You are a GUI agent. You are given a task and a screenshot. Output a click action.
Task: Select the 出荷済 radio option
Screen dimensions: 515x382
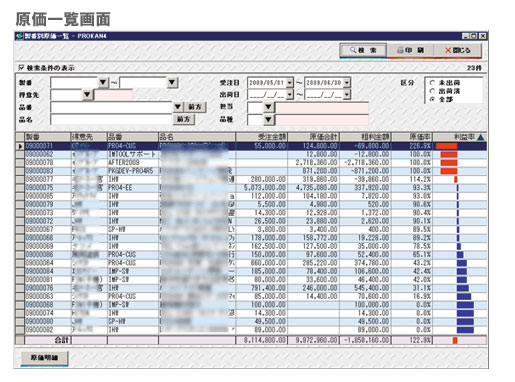tap(433, 91)
